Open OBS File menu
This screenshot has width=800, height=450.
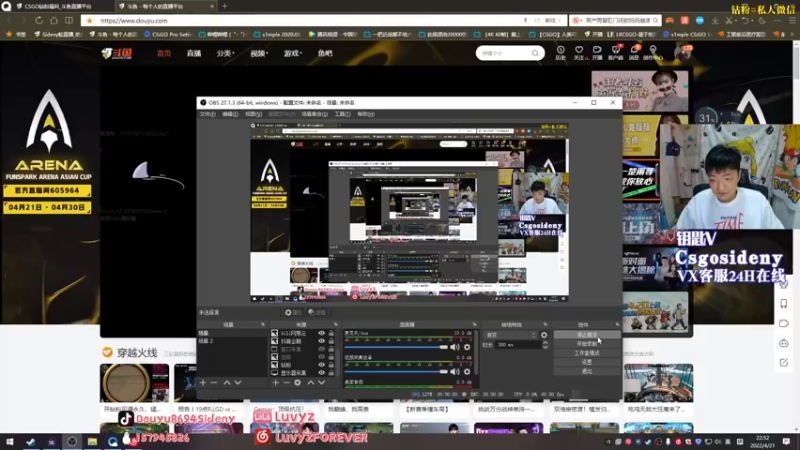[x=208, y=114]
